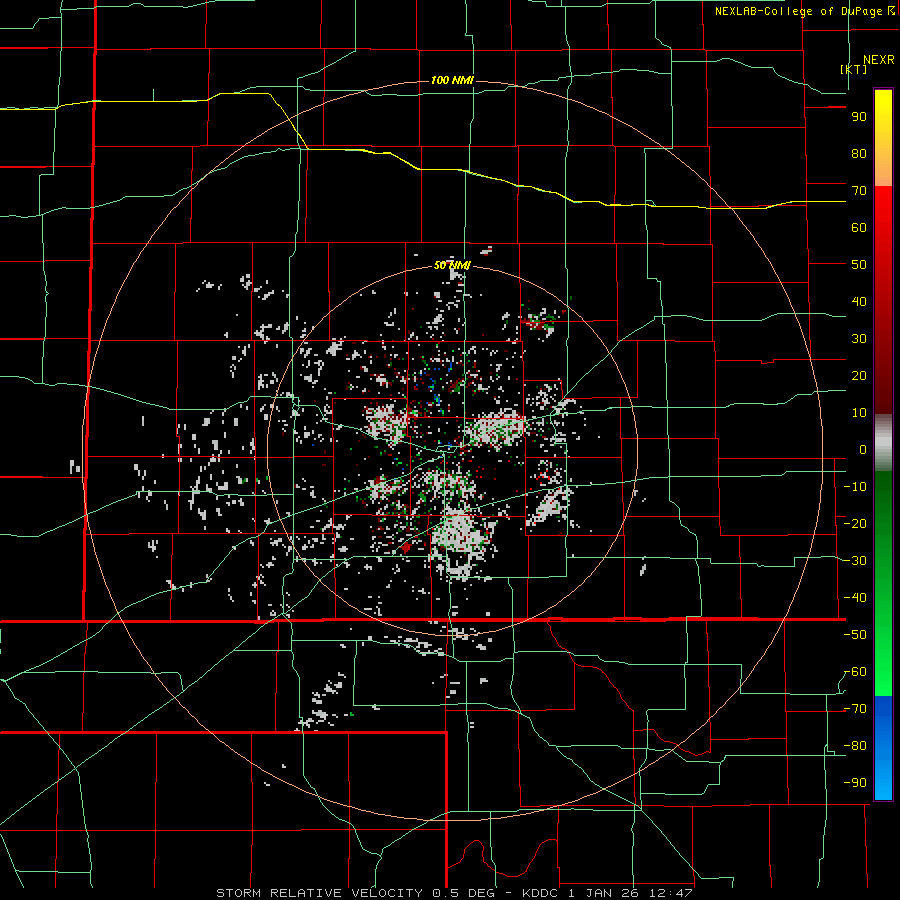Pick the gray zero band of color bar
Viewport: 900px width, 900px height.
[883, 443]
